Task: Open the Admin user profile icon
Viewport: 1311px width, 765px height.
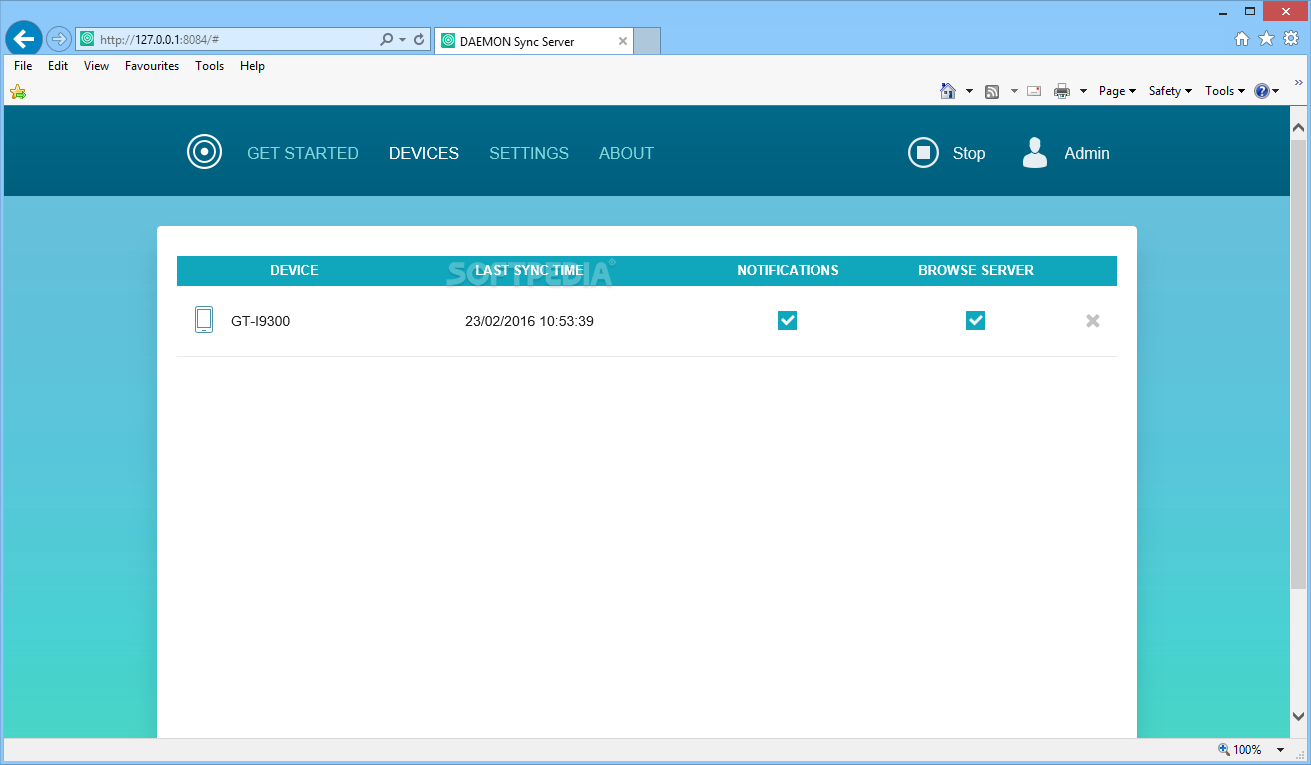Action: (1035, 153)
